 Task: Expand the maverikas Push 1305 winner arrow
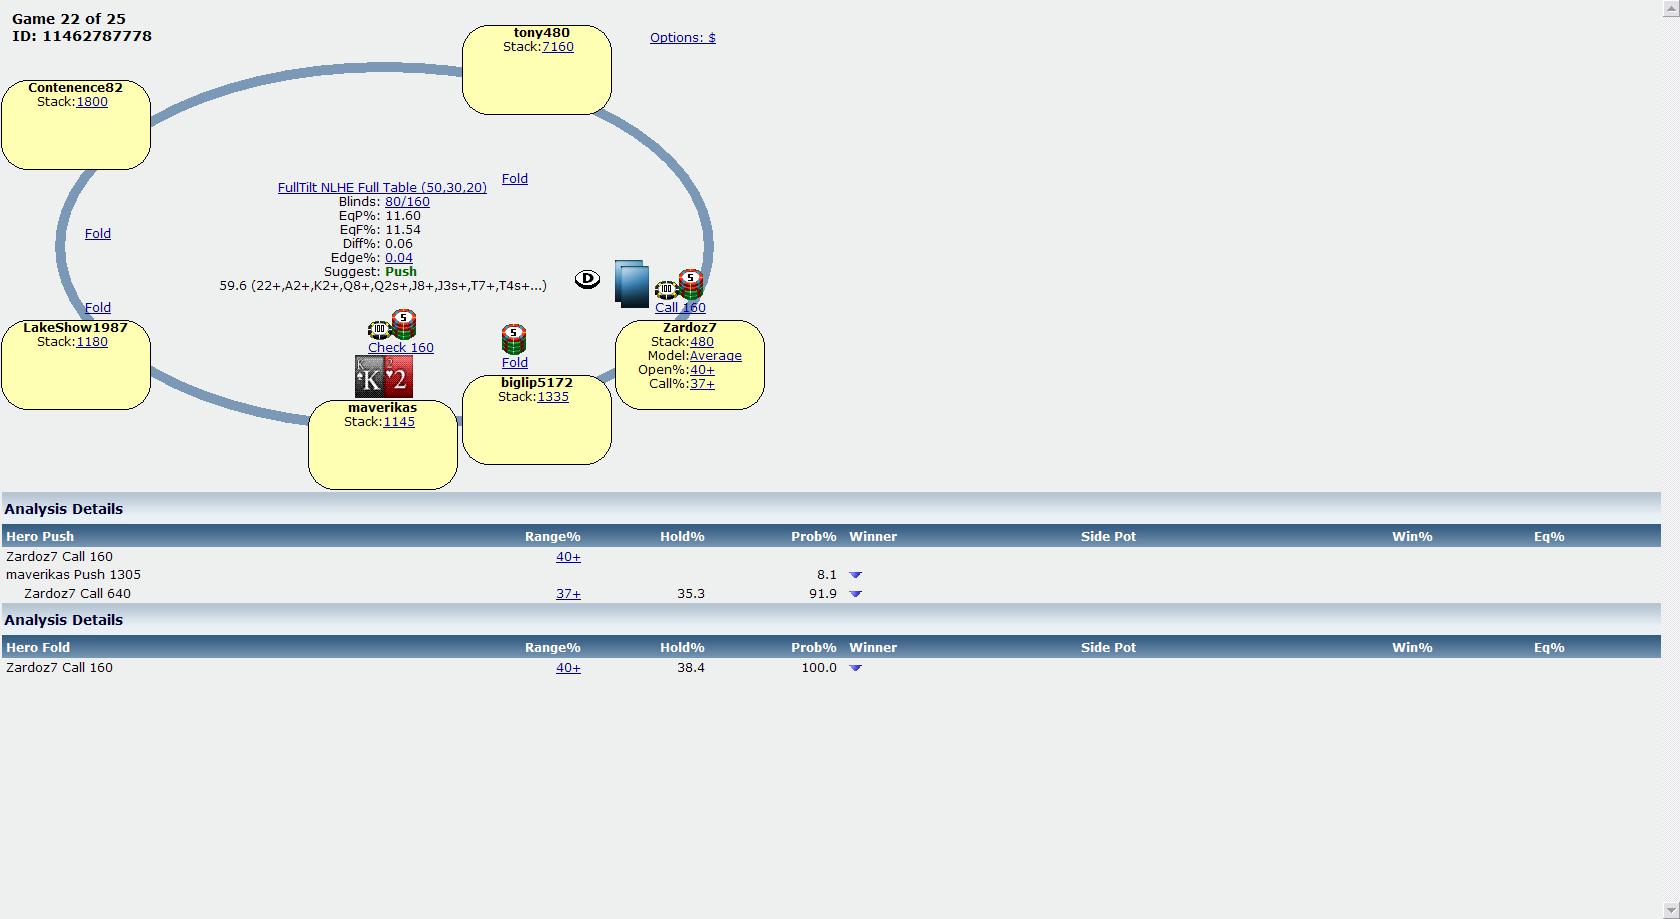[855, 575]
